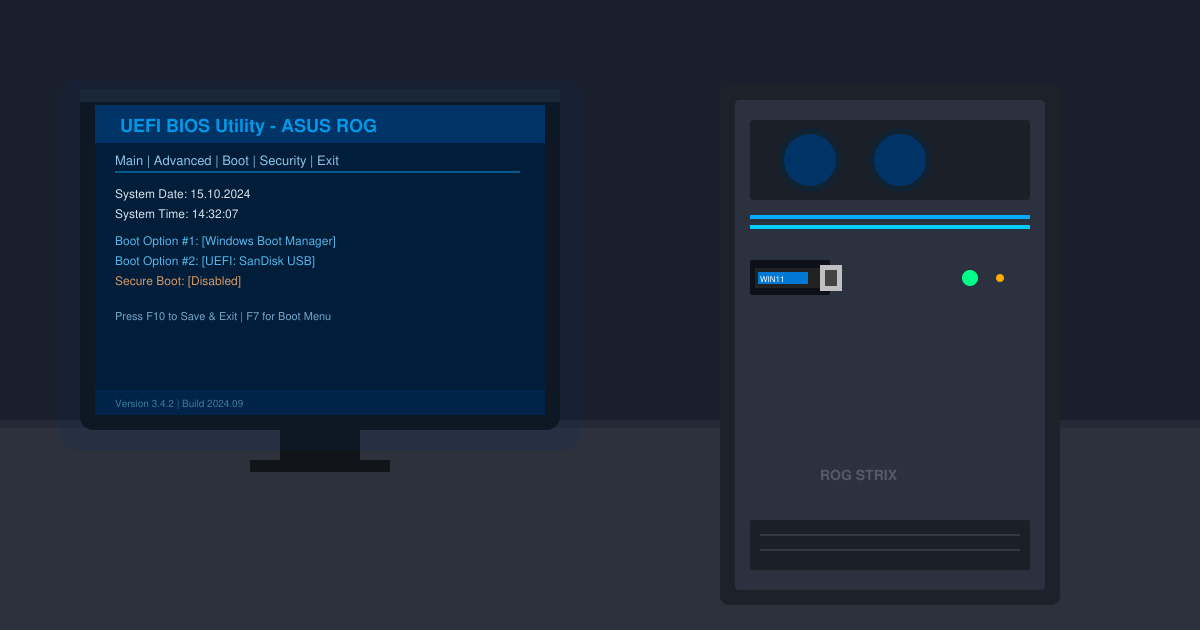Switch to the Advanced BIOS tab
Viewport: 1200px width, 630px height.
coord(182,161)
